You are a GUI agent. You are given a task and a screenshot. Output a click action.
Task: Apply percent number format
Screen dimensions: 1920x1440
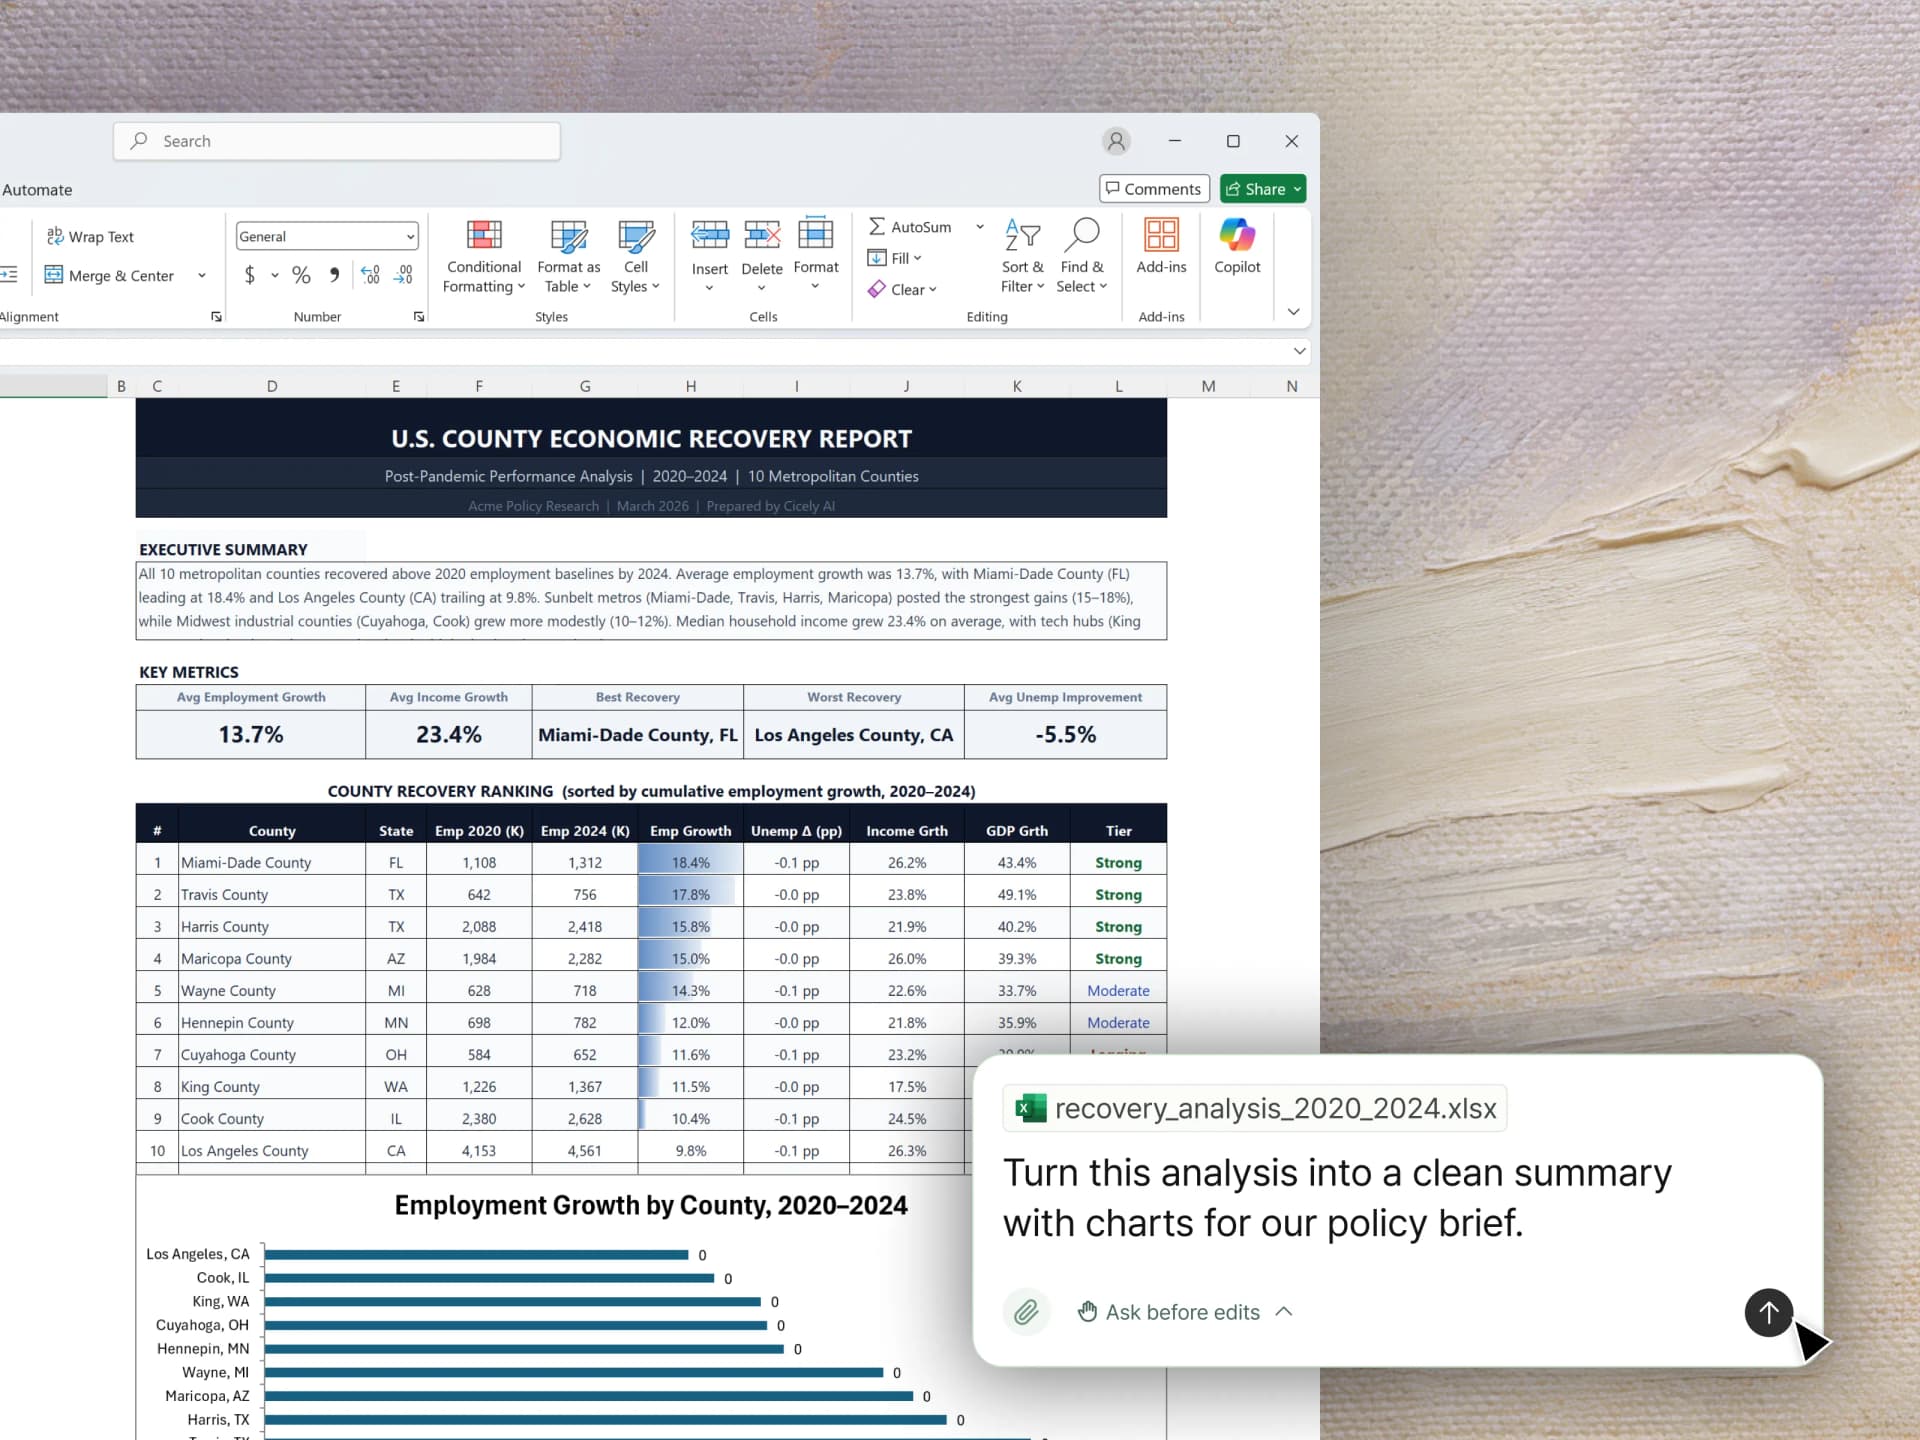[x=301, y=275]
